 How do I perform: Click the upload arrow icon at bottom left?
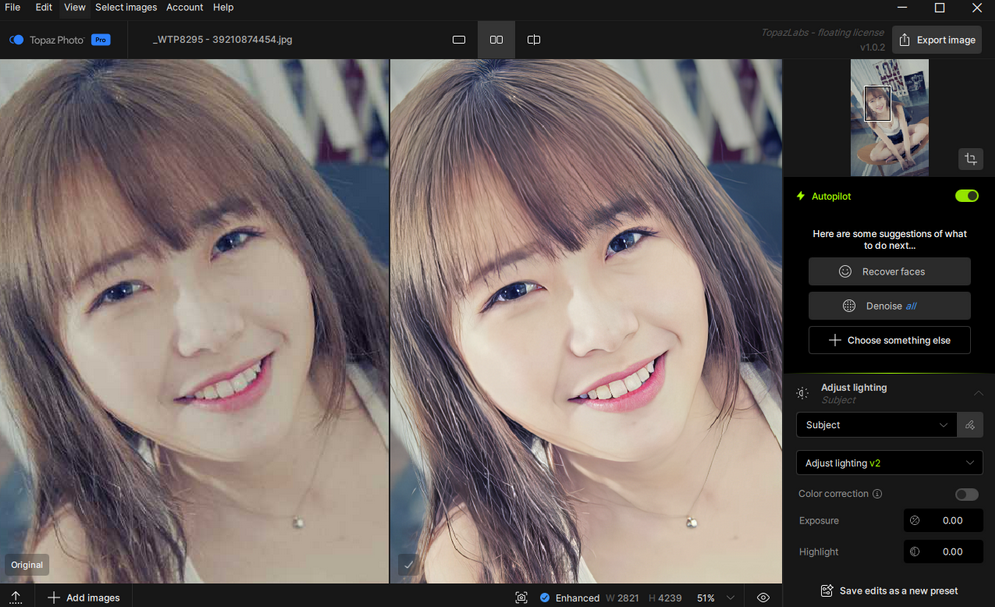(16, 597)
